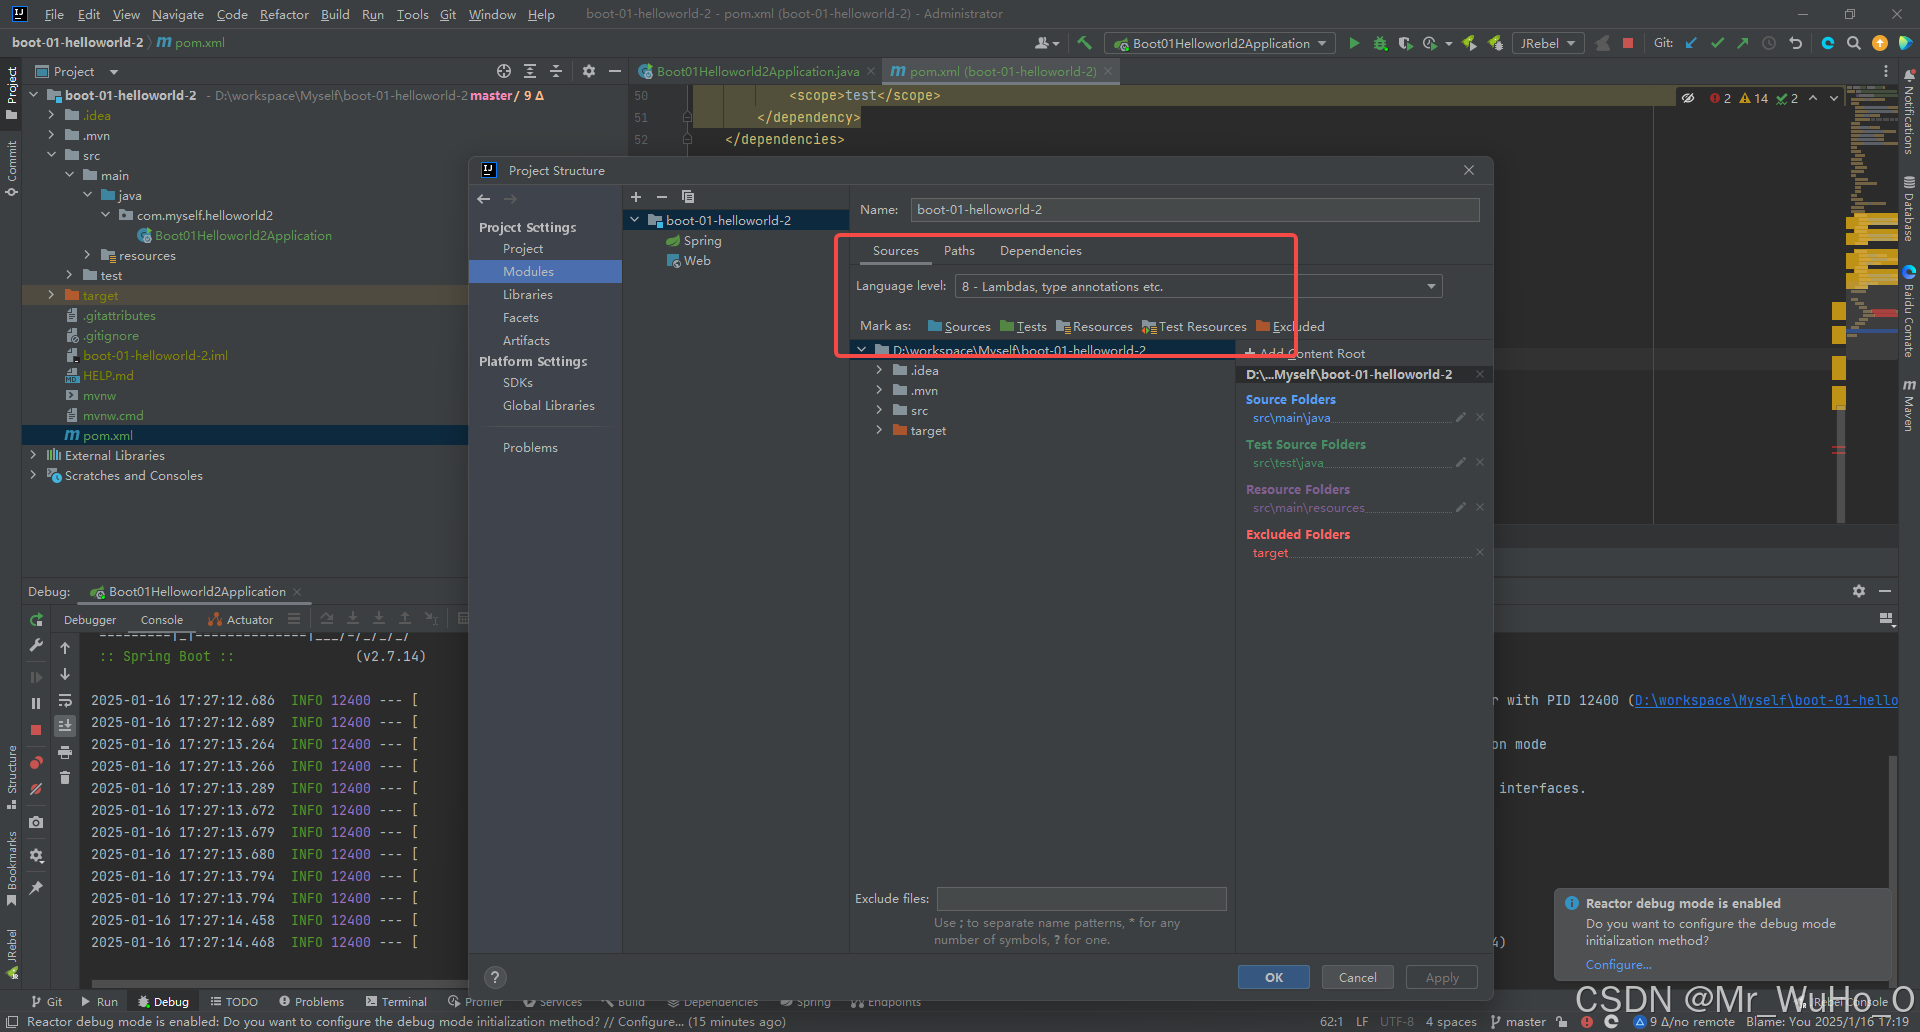Toggle the editor inspections eye icon
1920x1032 pixels.
tap(1688, 98)
